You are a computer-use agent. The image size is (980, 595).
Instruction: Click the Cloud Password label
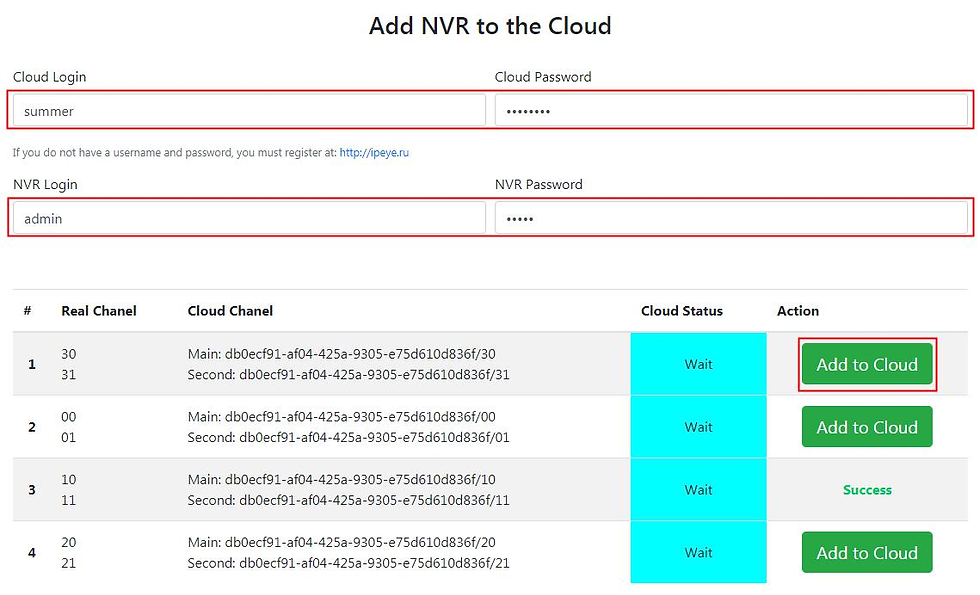pyautogui.click(x=542, y=77)
